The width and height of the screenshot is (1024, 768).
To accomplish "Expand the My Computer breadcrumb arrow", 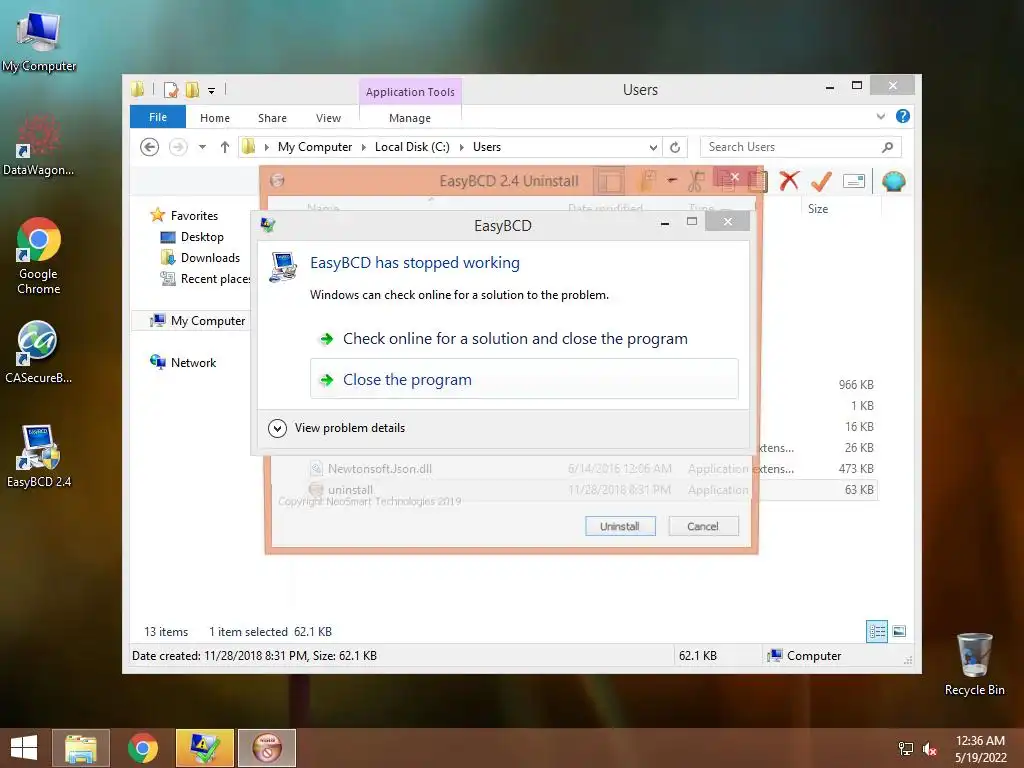I will coord(364,147).
